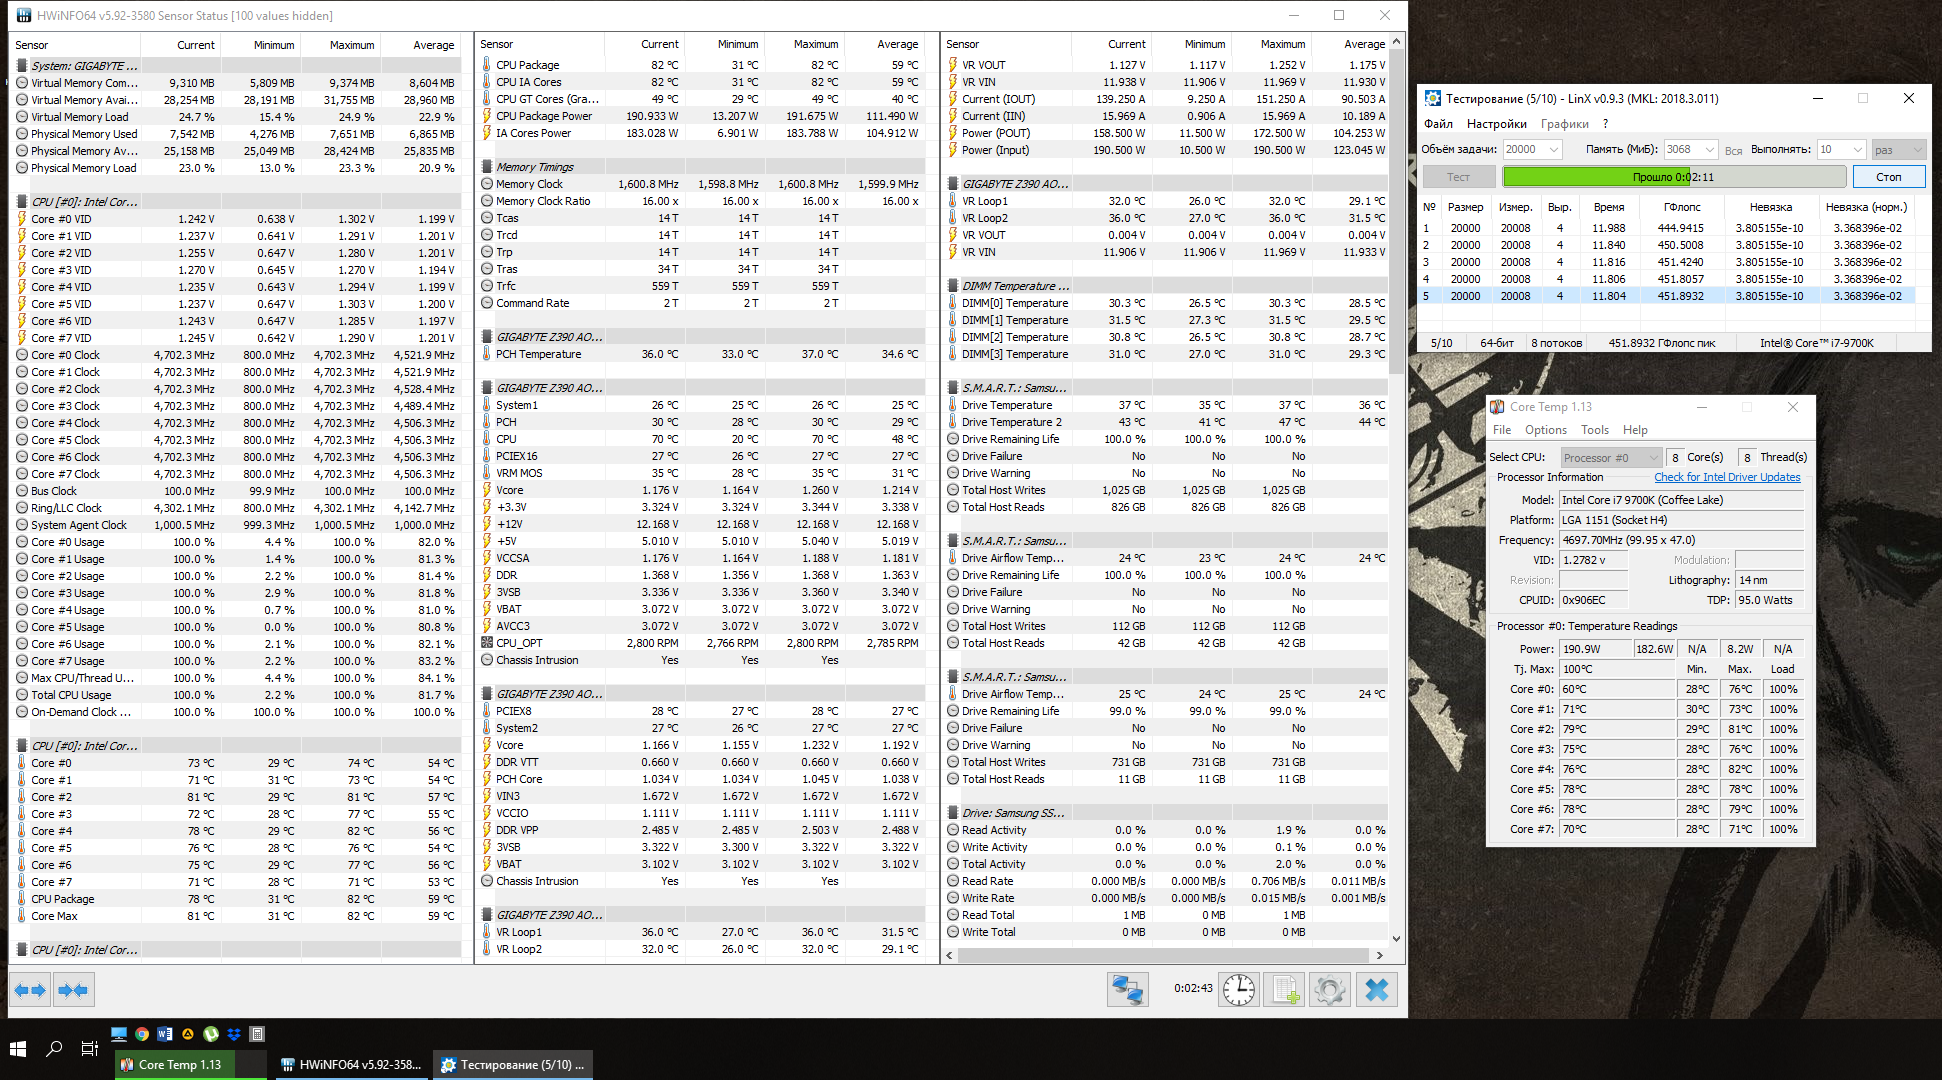Viewport: 1942px width, 1080px height.
Task: Open the Options menu in Core Temp
Action: coord(1545,430)
